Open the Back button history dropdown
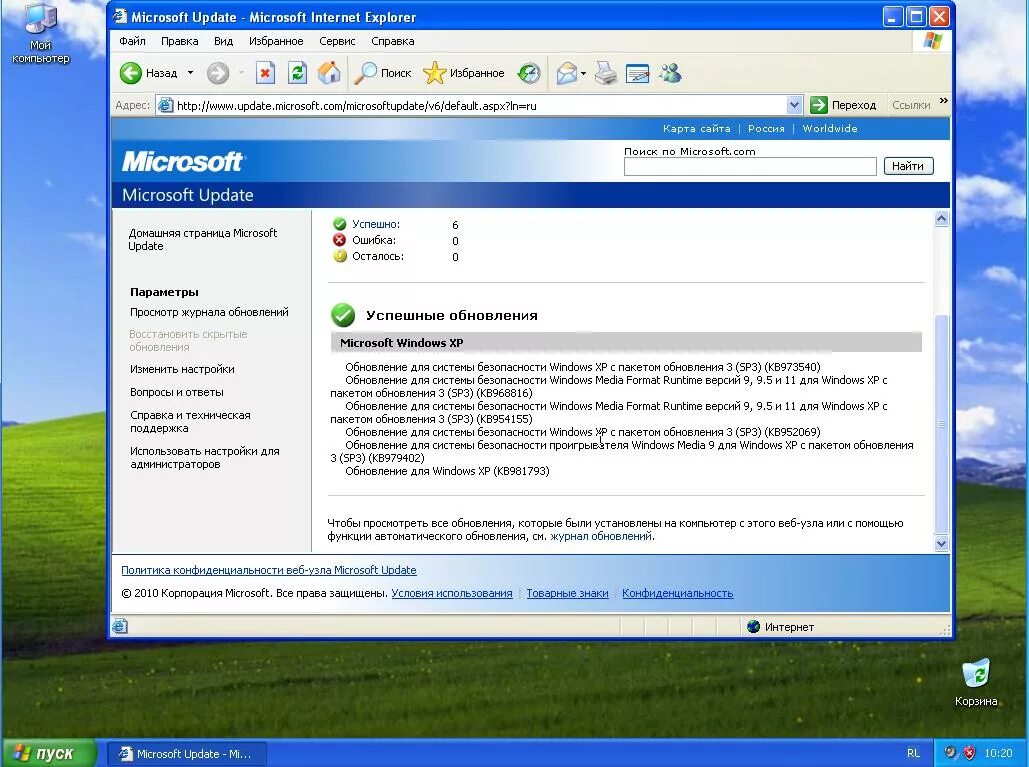 point(190,73)
